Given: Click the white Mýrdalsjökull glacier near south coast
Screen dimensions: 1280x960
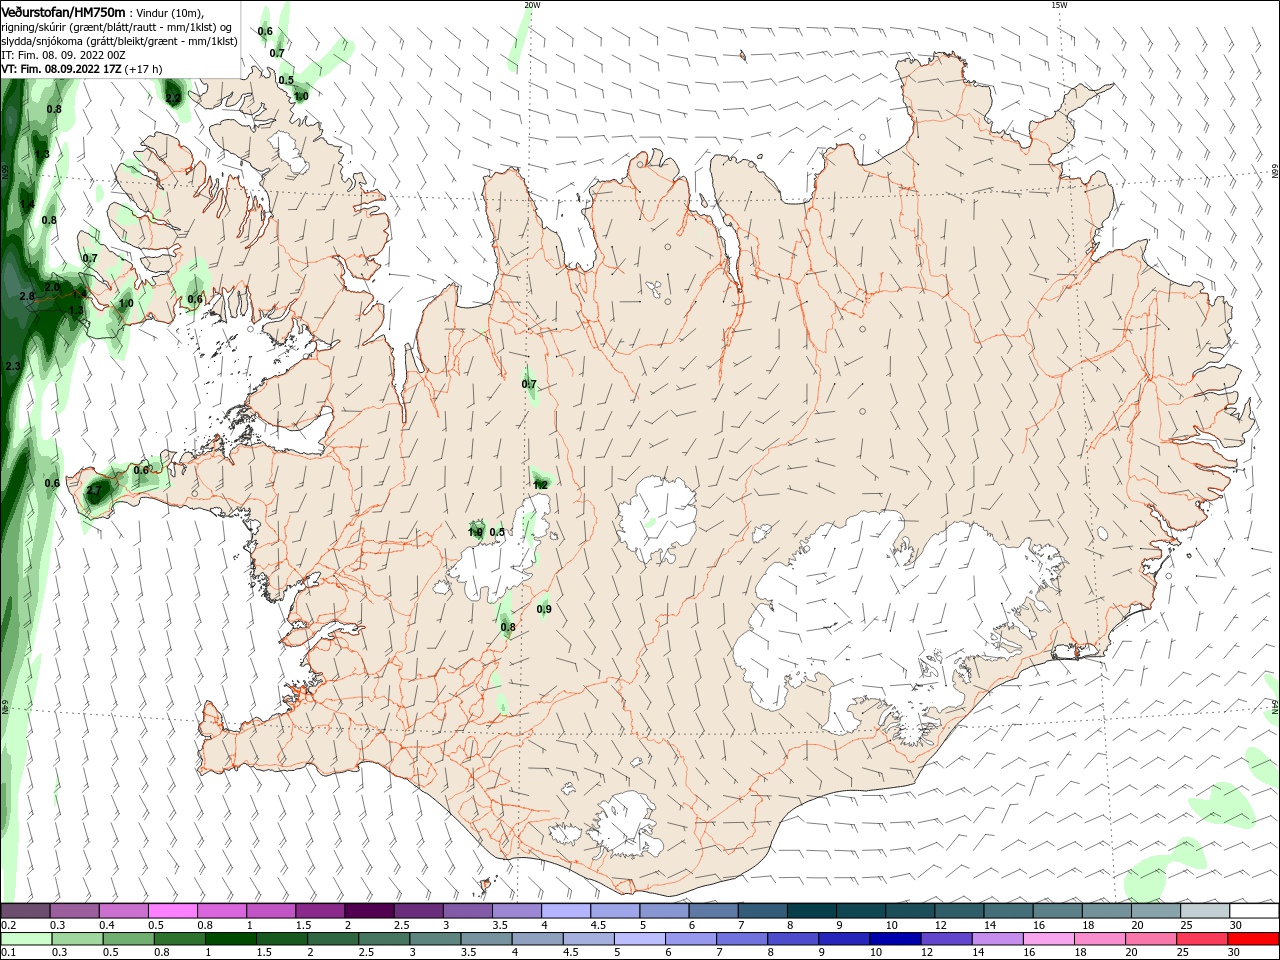Looking at the screenshot, I should click(627, 825).
